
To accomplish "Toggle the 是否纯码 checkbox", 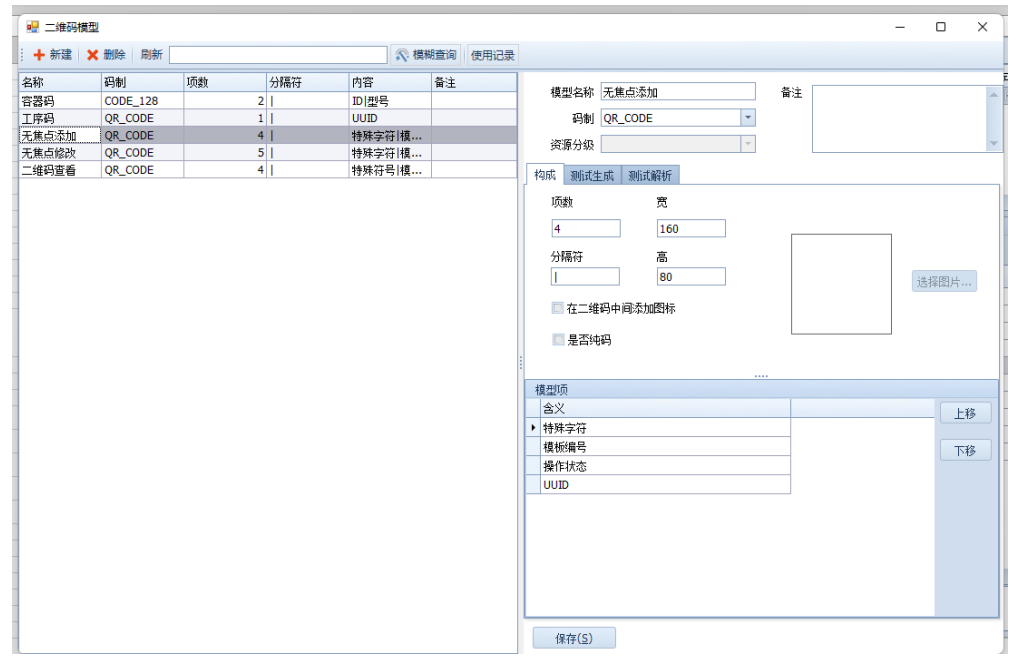I will click(558, 340).
